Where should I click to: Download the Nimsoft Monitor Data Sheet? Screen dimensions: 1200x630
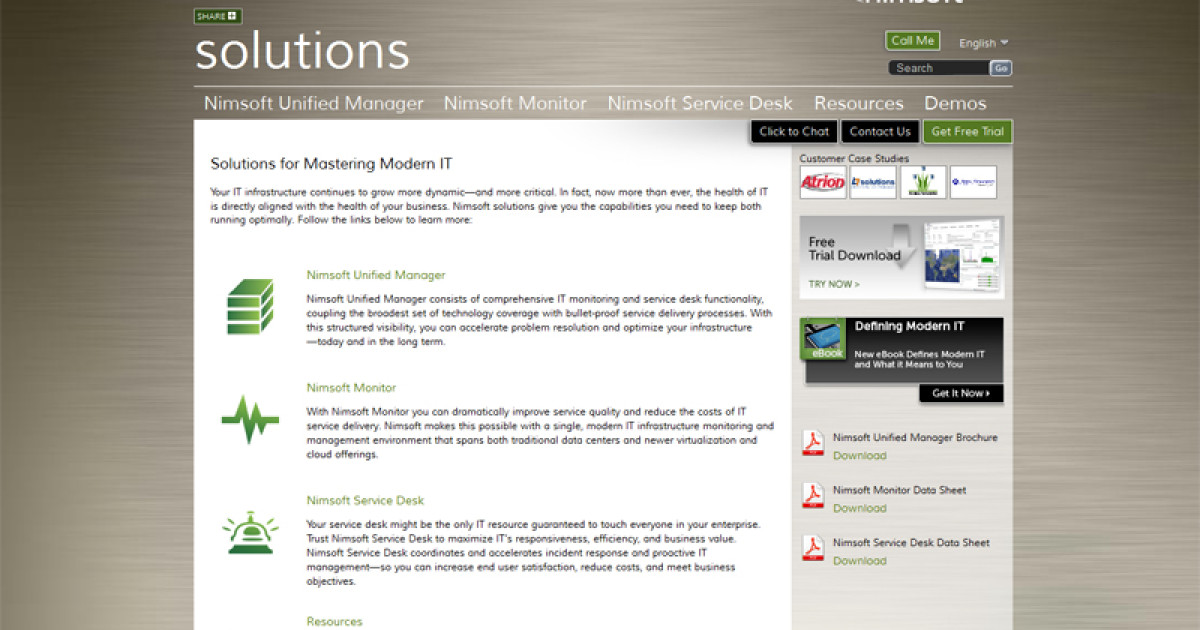pos(859,508)
